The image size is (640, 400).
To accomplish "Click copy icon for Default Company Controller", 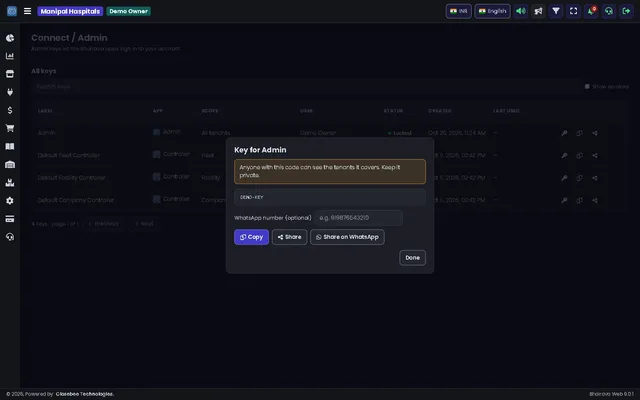I will point(579,200).
